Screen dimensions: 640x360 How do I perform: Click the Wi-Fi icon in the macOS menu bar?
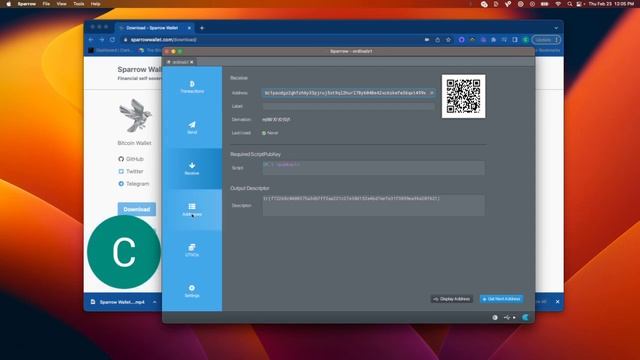558,4
